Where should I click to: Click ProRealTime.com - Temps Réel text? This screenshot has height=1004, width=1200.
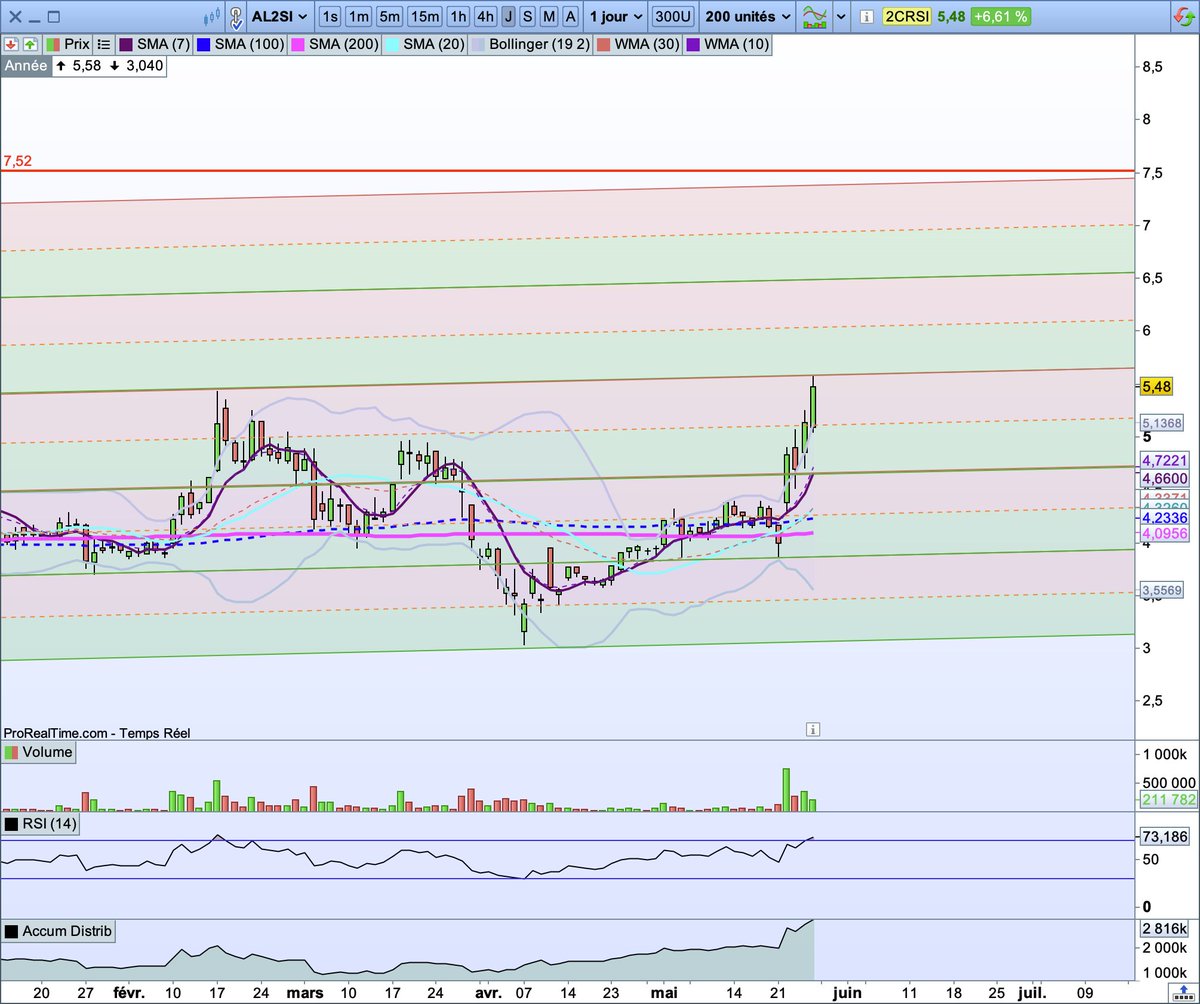(x=97, y=733)
